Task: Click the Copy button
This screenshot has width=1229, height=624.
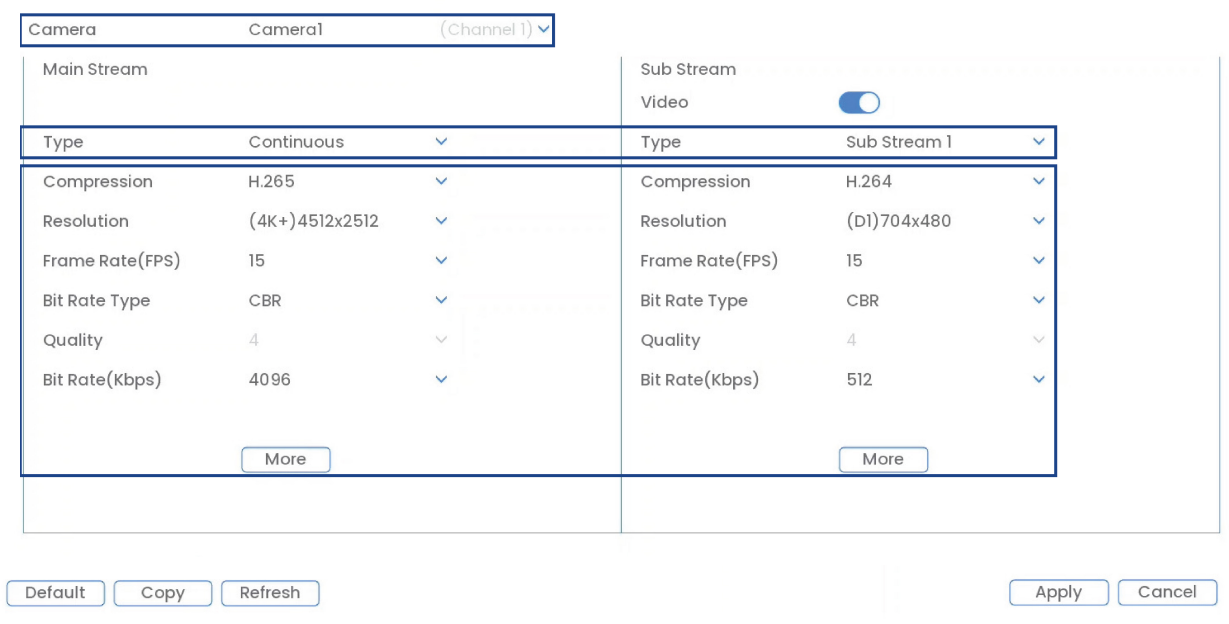Action: point(162,593)
